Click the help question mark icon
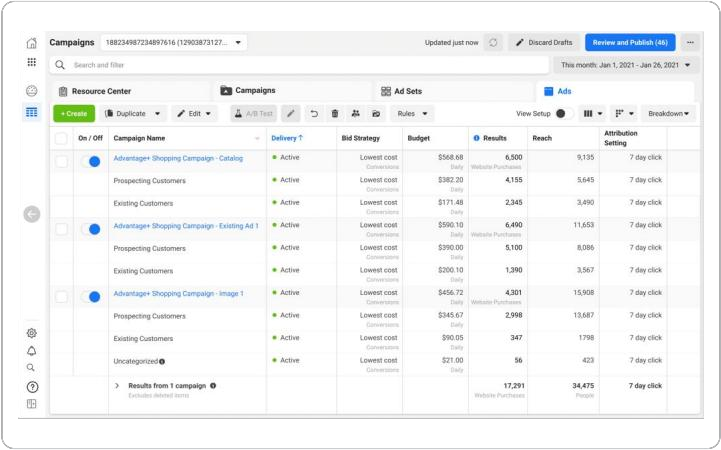721x450 pixels. 32,387
